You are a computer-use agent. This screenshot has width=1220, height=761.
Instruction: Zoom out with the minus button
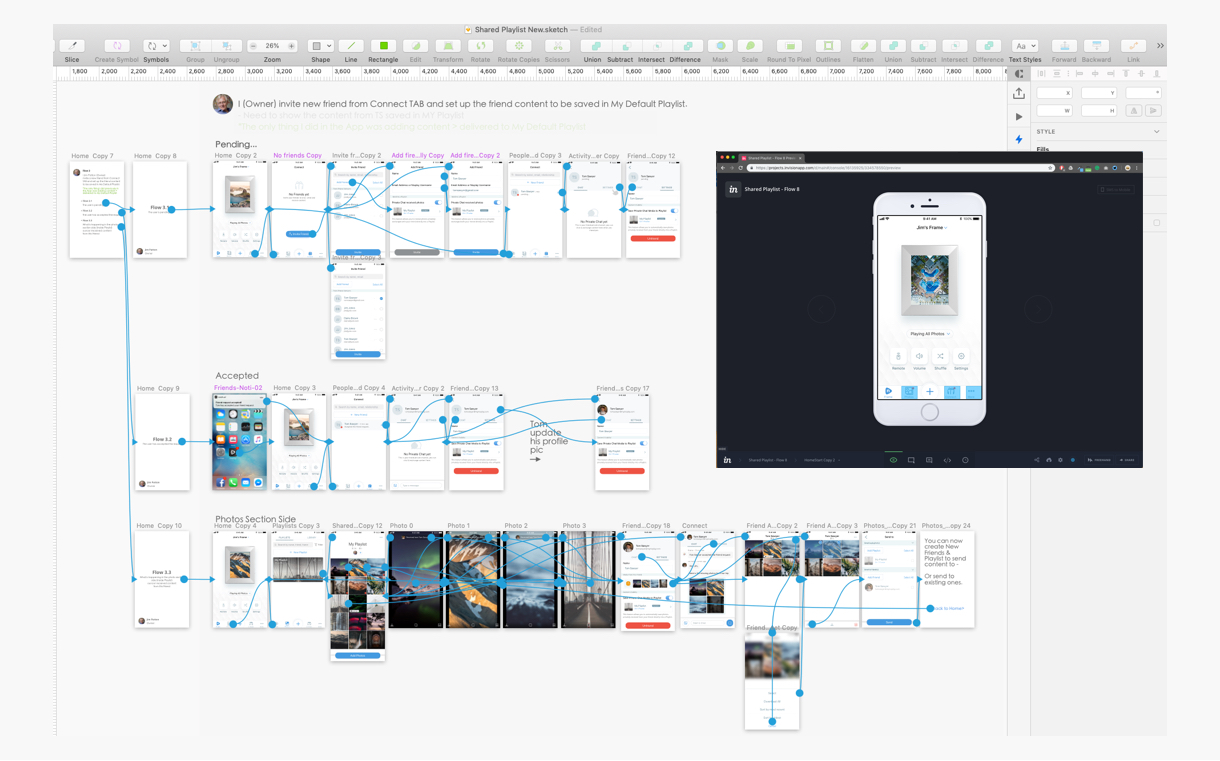(255, 46)
